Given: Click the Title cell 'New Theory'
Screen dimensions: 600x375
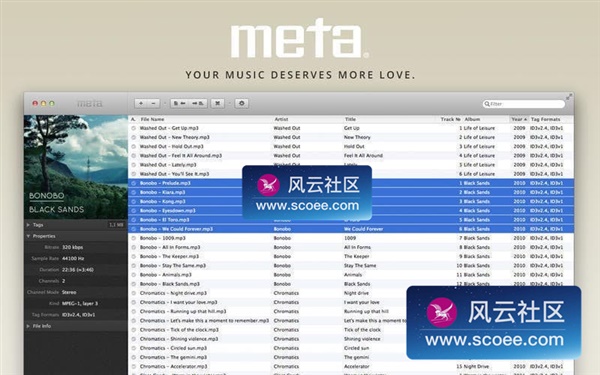Looking at the screenshot, I should 357,137.
